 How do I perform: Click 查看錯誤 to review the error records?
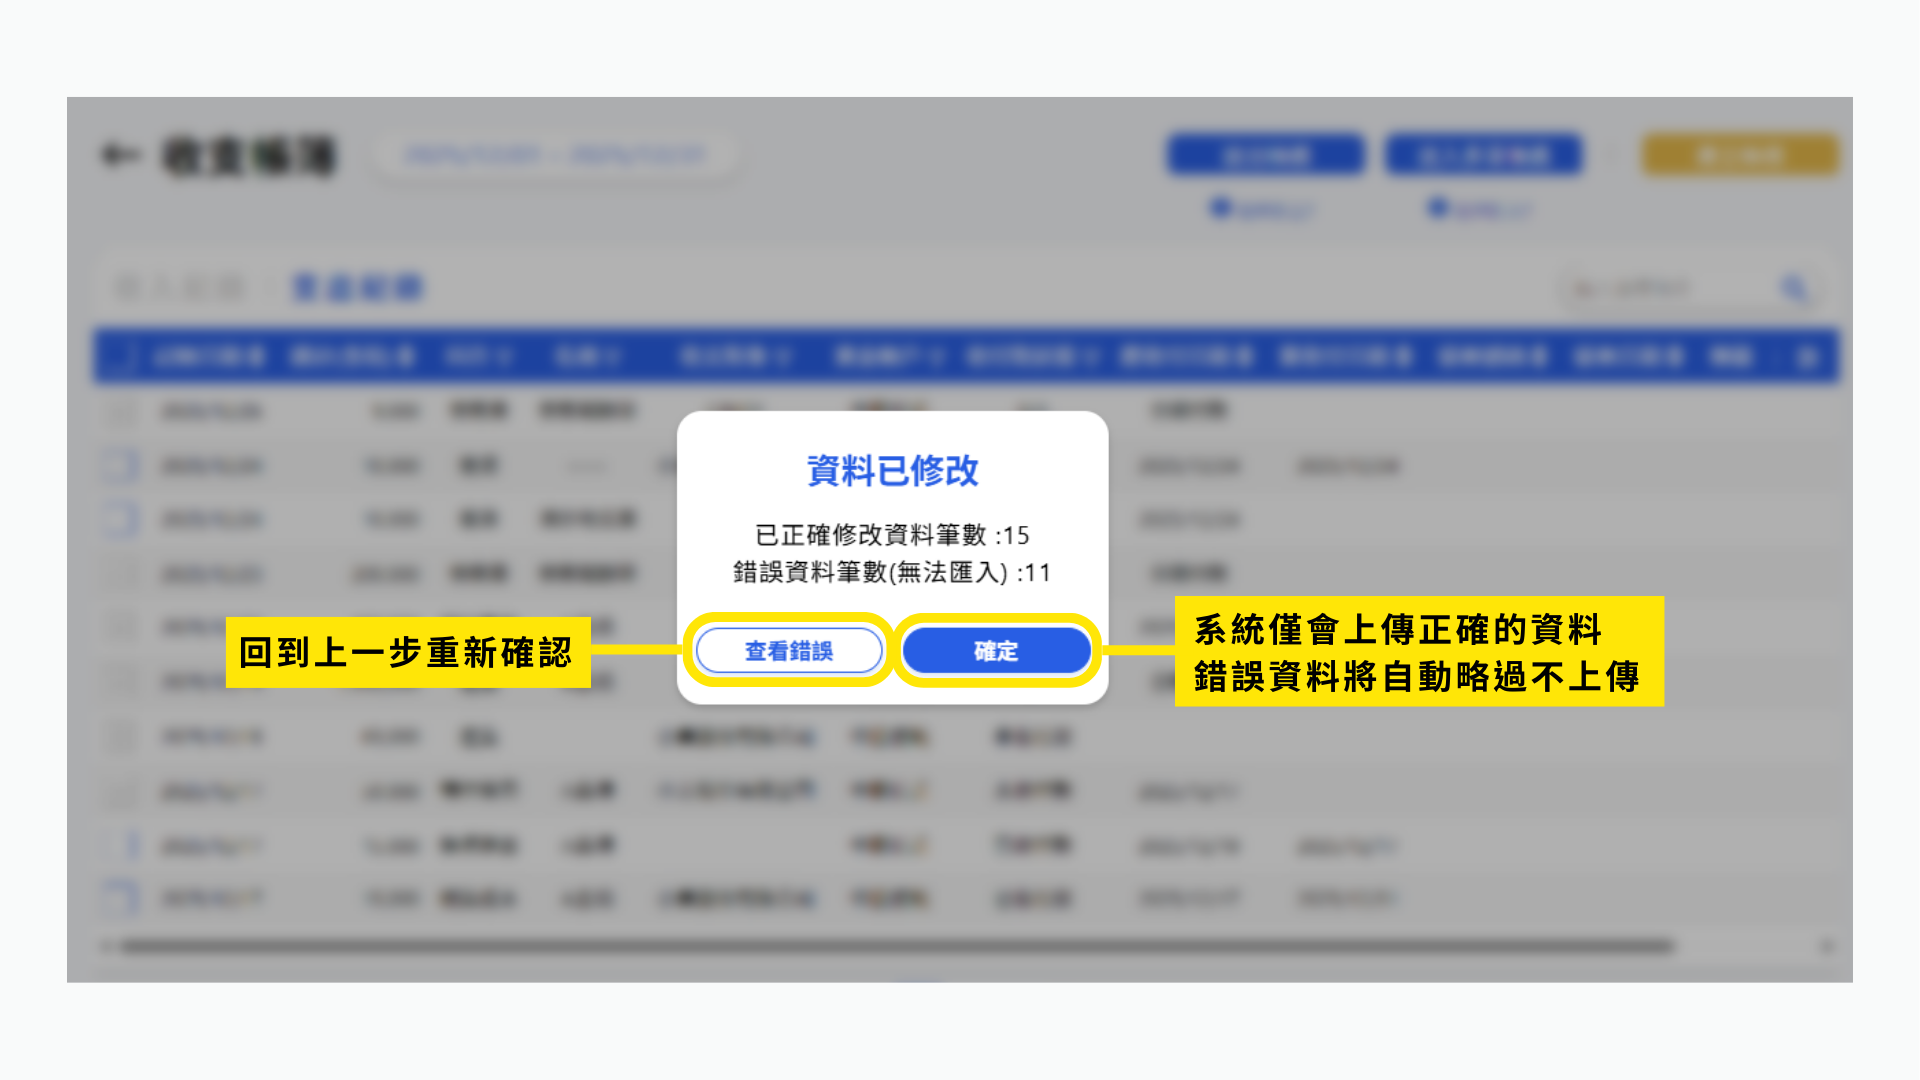pos(789,651)
